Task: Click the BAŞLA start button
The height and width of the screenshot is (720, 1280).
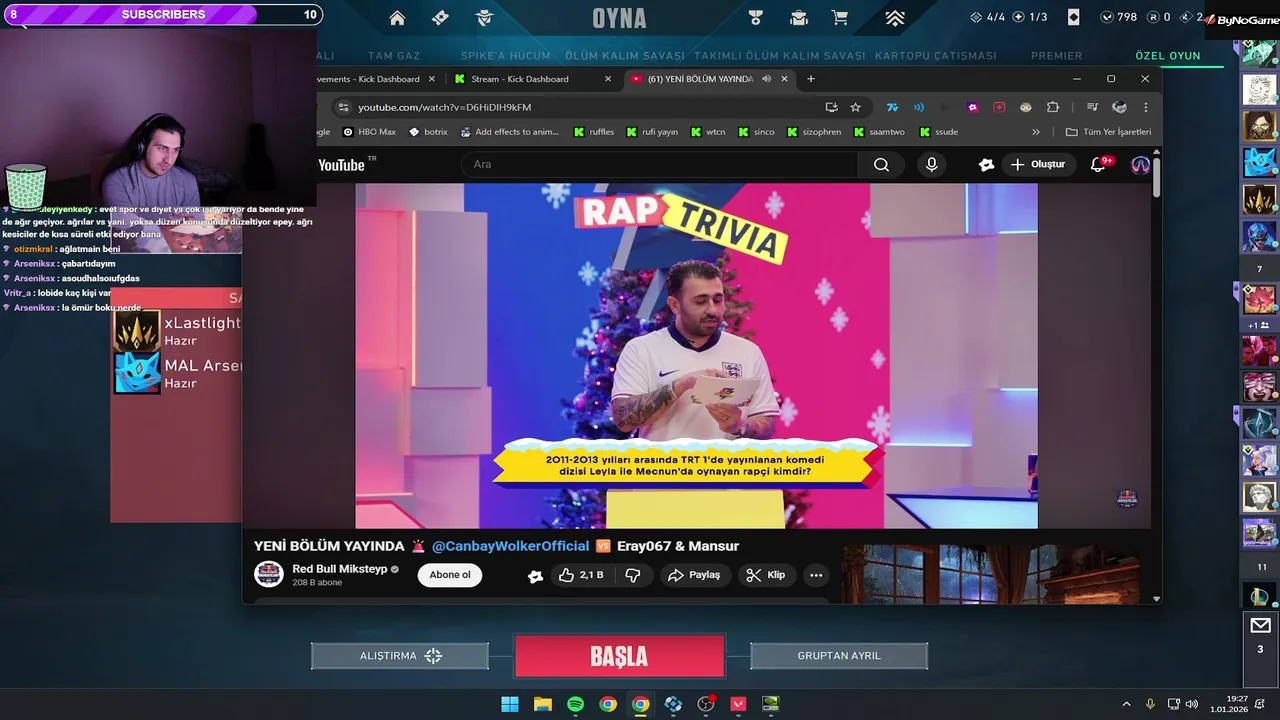Action: coord(619,656)
